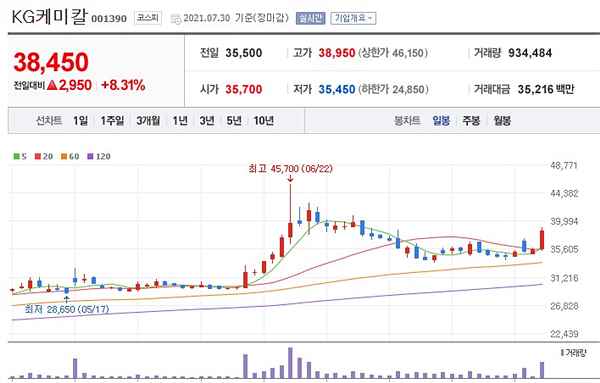The width and height of the screenshot is (600, 383).
Task: Click the 하한가 24,850 text
Action: (393, 89)
